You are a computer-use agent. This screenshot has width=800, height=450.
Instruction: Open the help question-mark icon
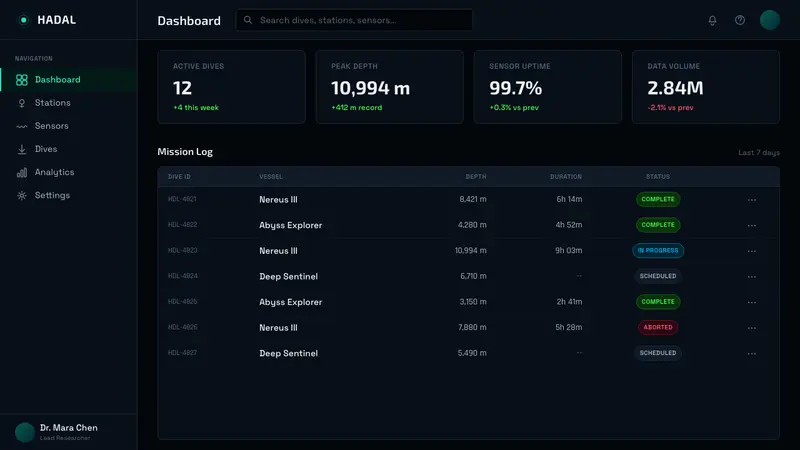pos(740,20)
